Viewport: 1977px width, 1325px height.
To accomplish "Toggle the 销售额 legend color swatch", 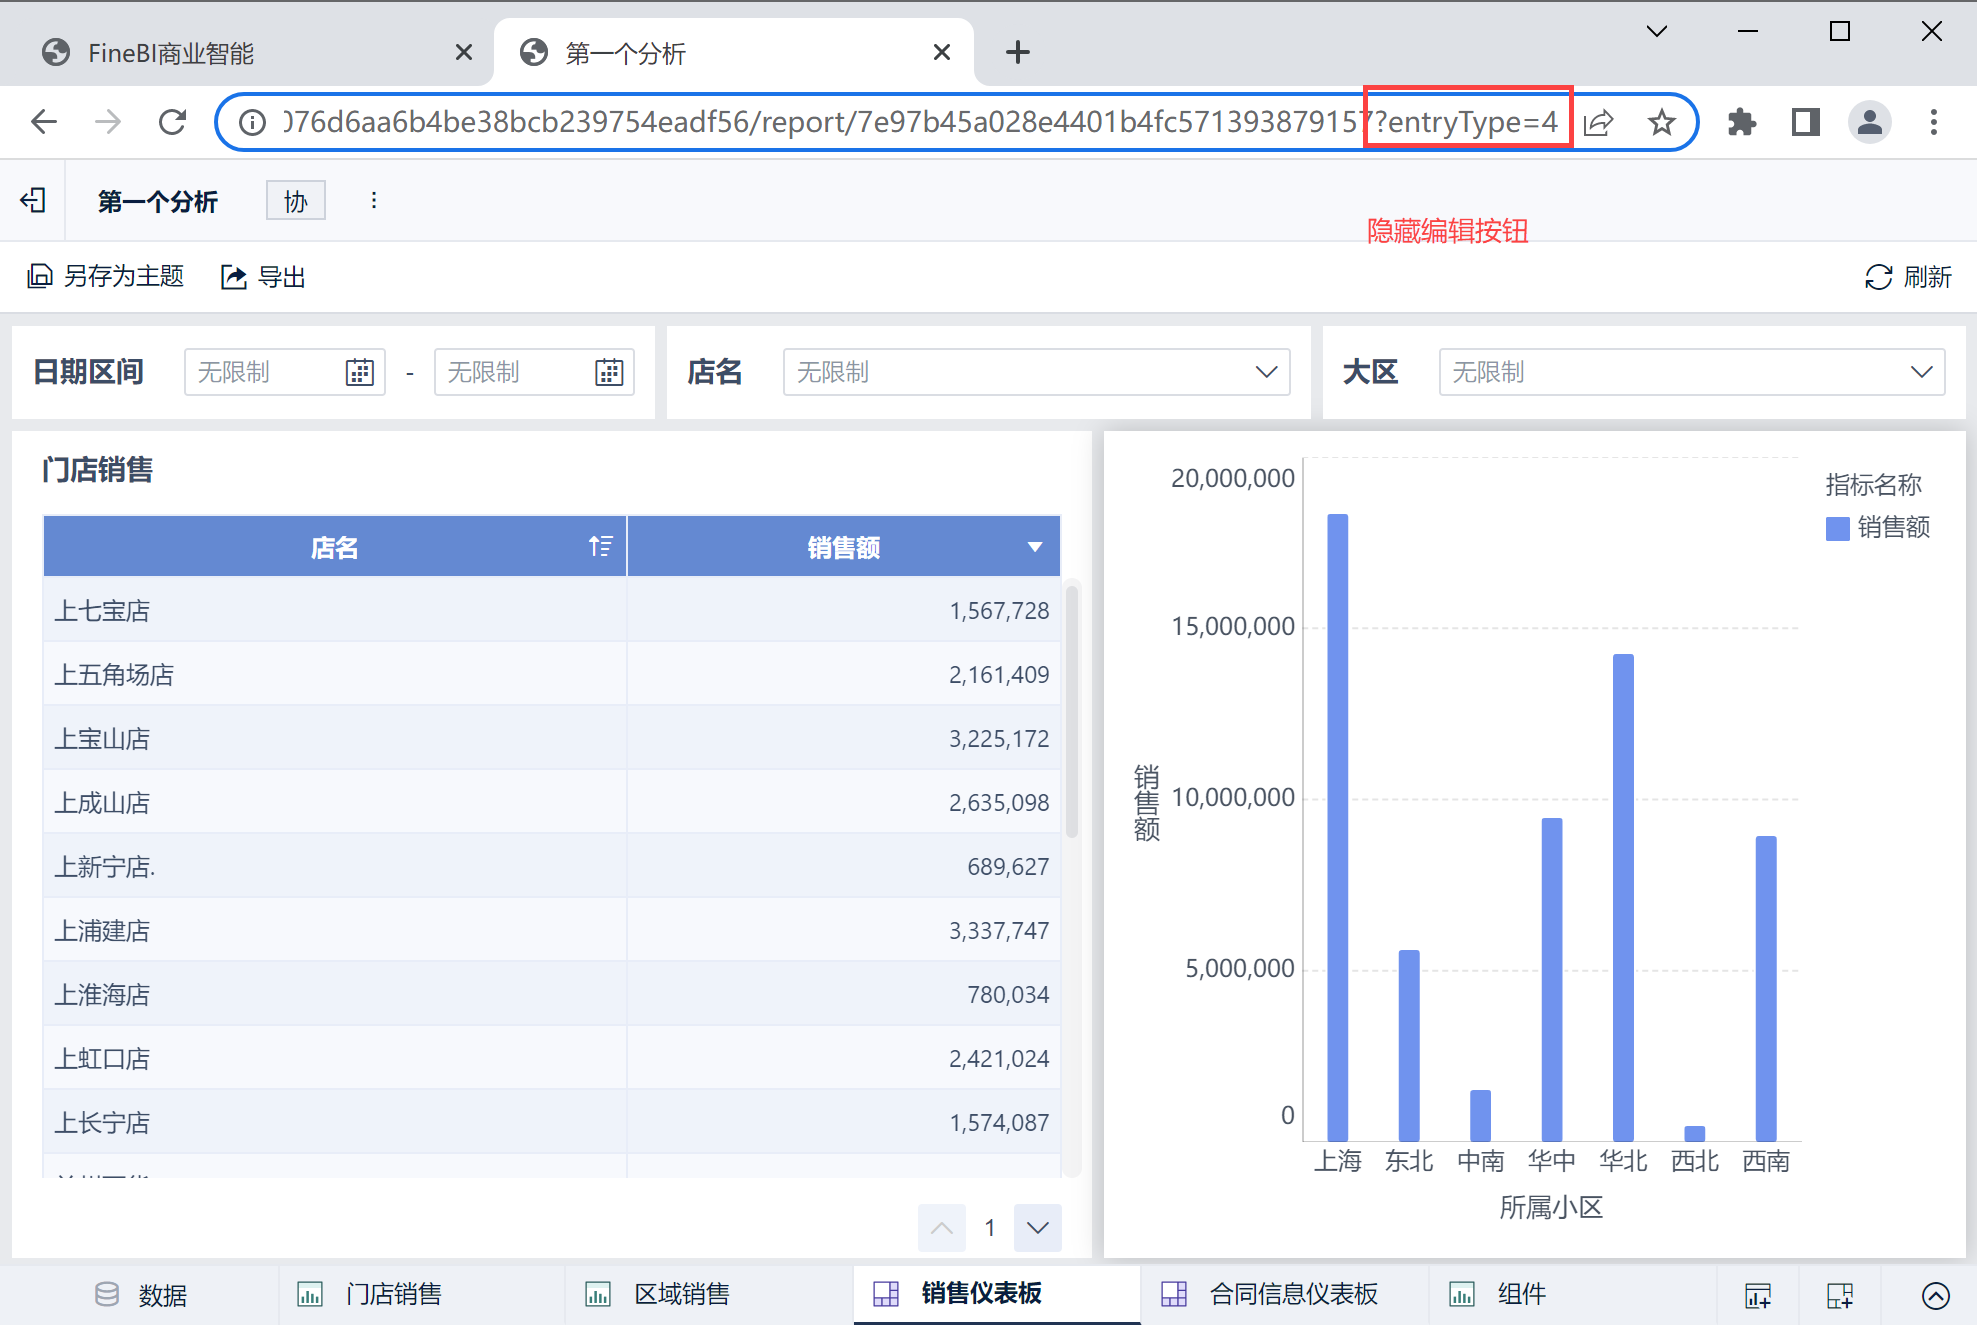I will (x=1837, y=528).
